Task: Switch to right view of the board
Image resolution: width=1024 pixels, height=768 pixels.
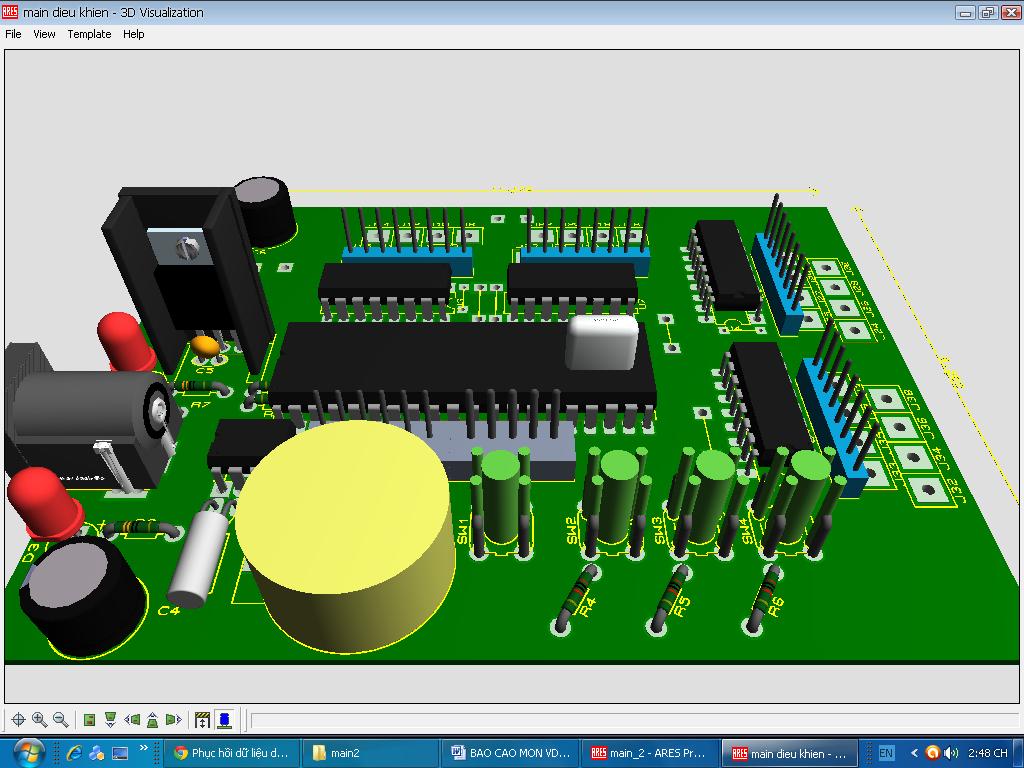Action: [x=173, y=720]
